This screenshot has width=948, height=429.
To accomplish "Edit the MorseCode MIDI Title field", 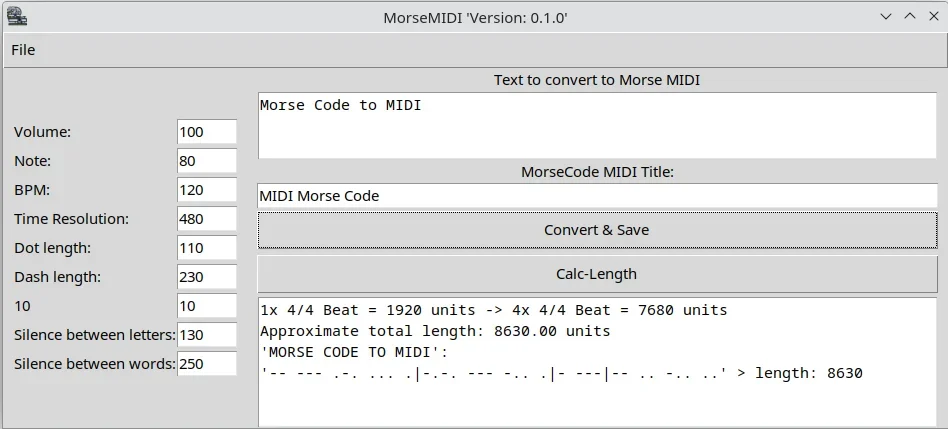I will (x=597, y=196).
